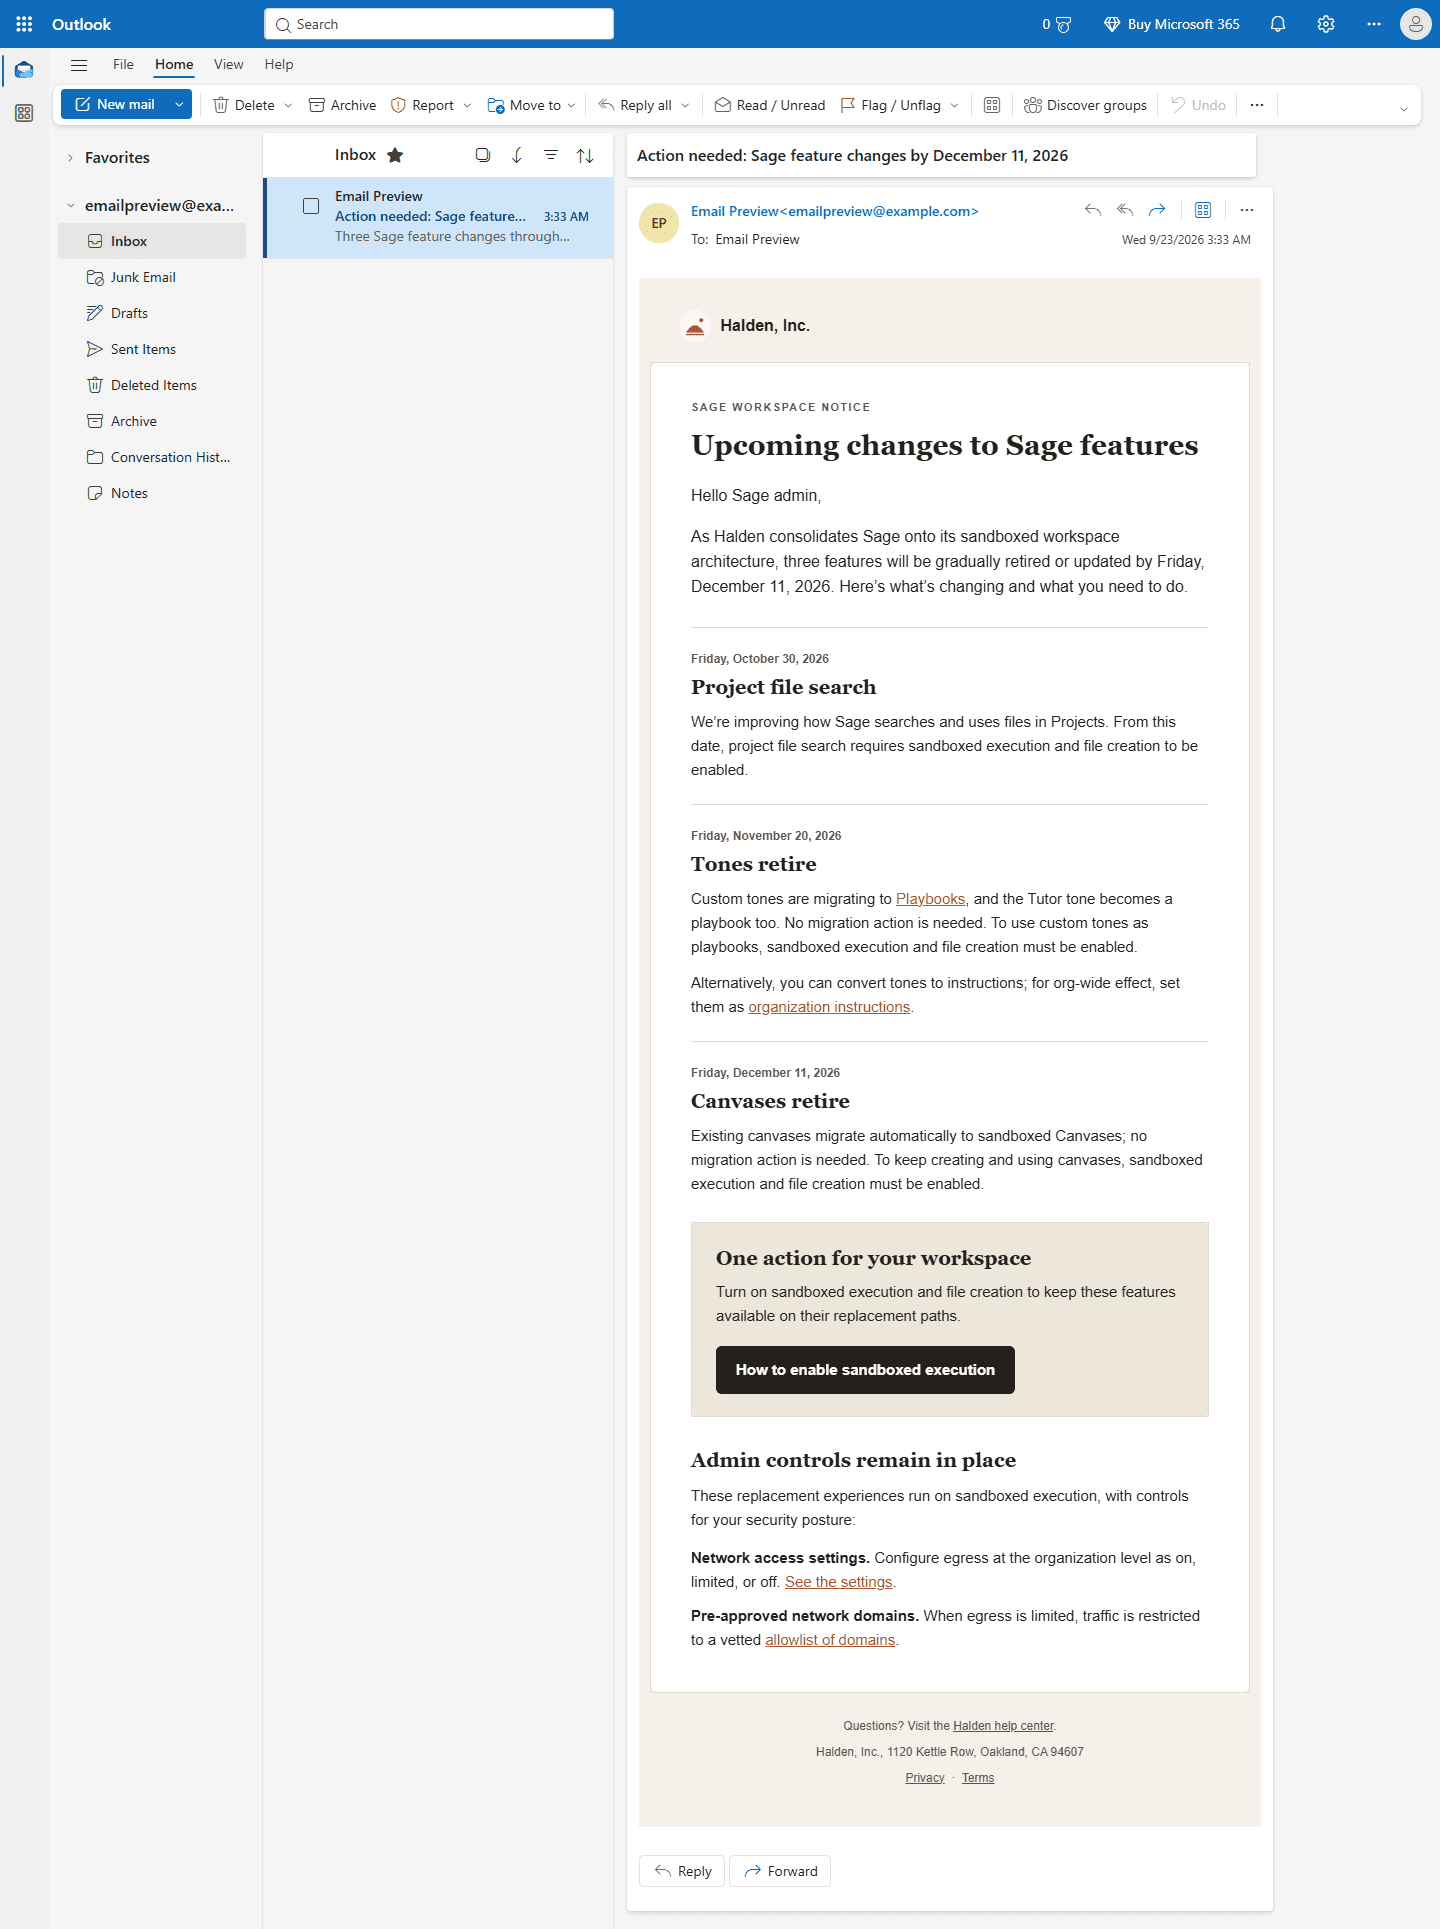Open the Report dropdown arrow
This screenshot has width=1440, height=1929.
[x=467, y=105]
